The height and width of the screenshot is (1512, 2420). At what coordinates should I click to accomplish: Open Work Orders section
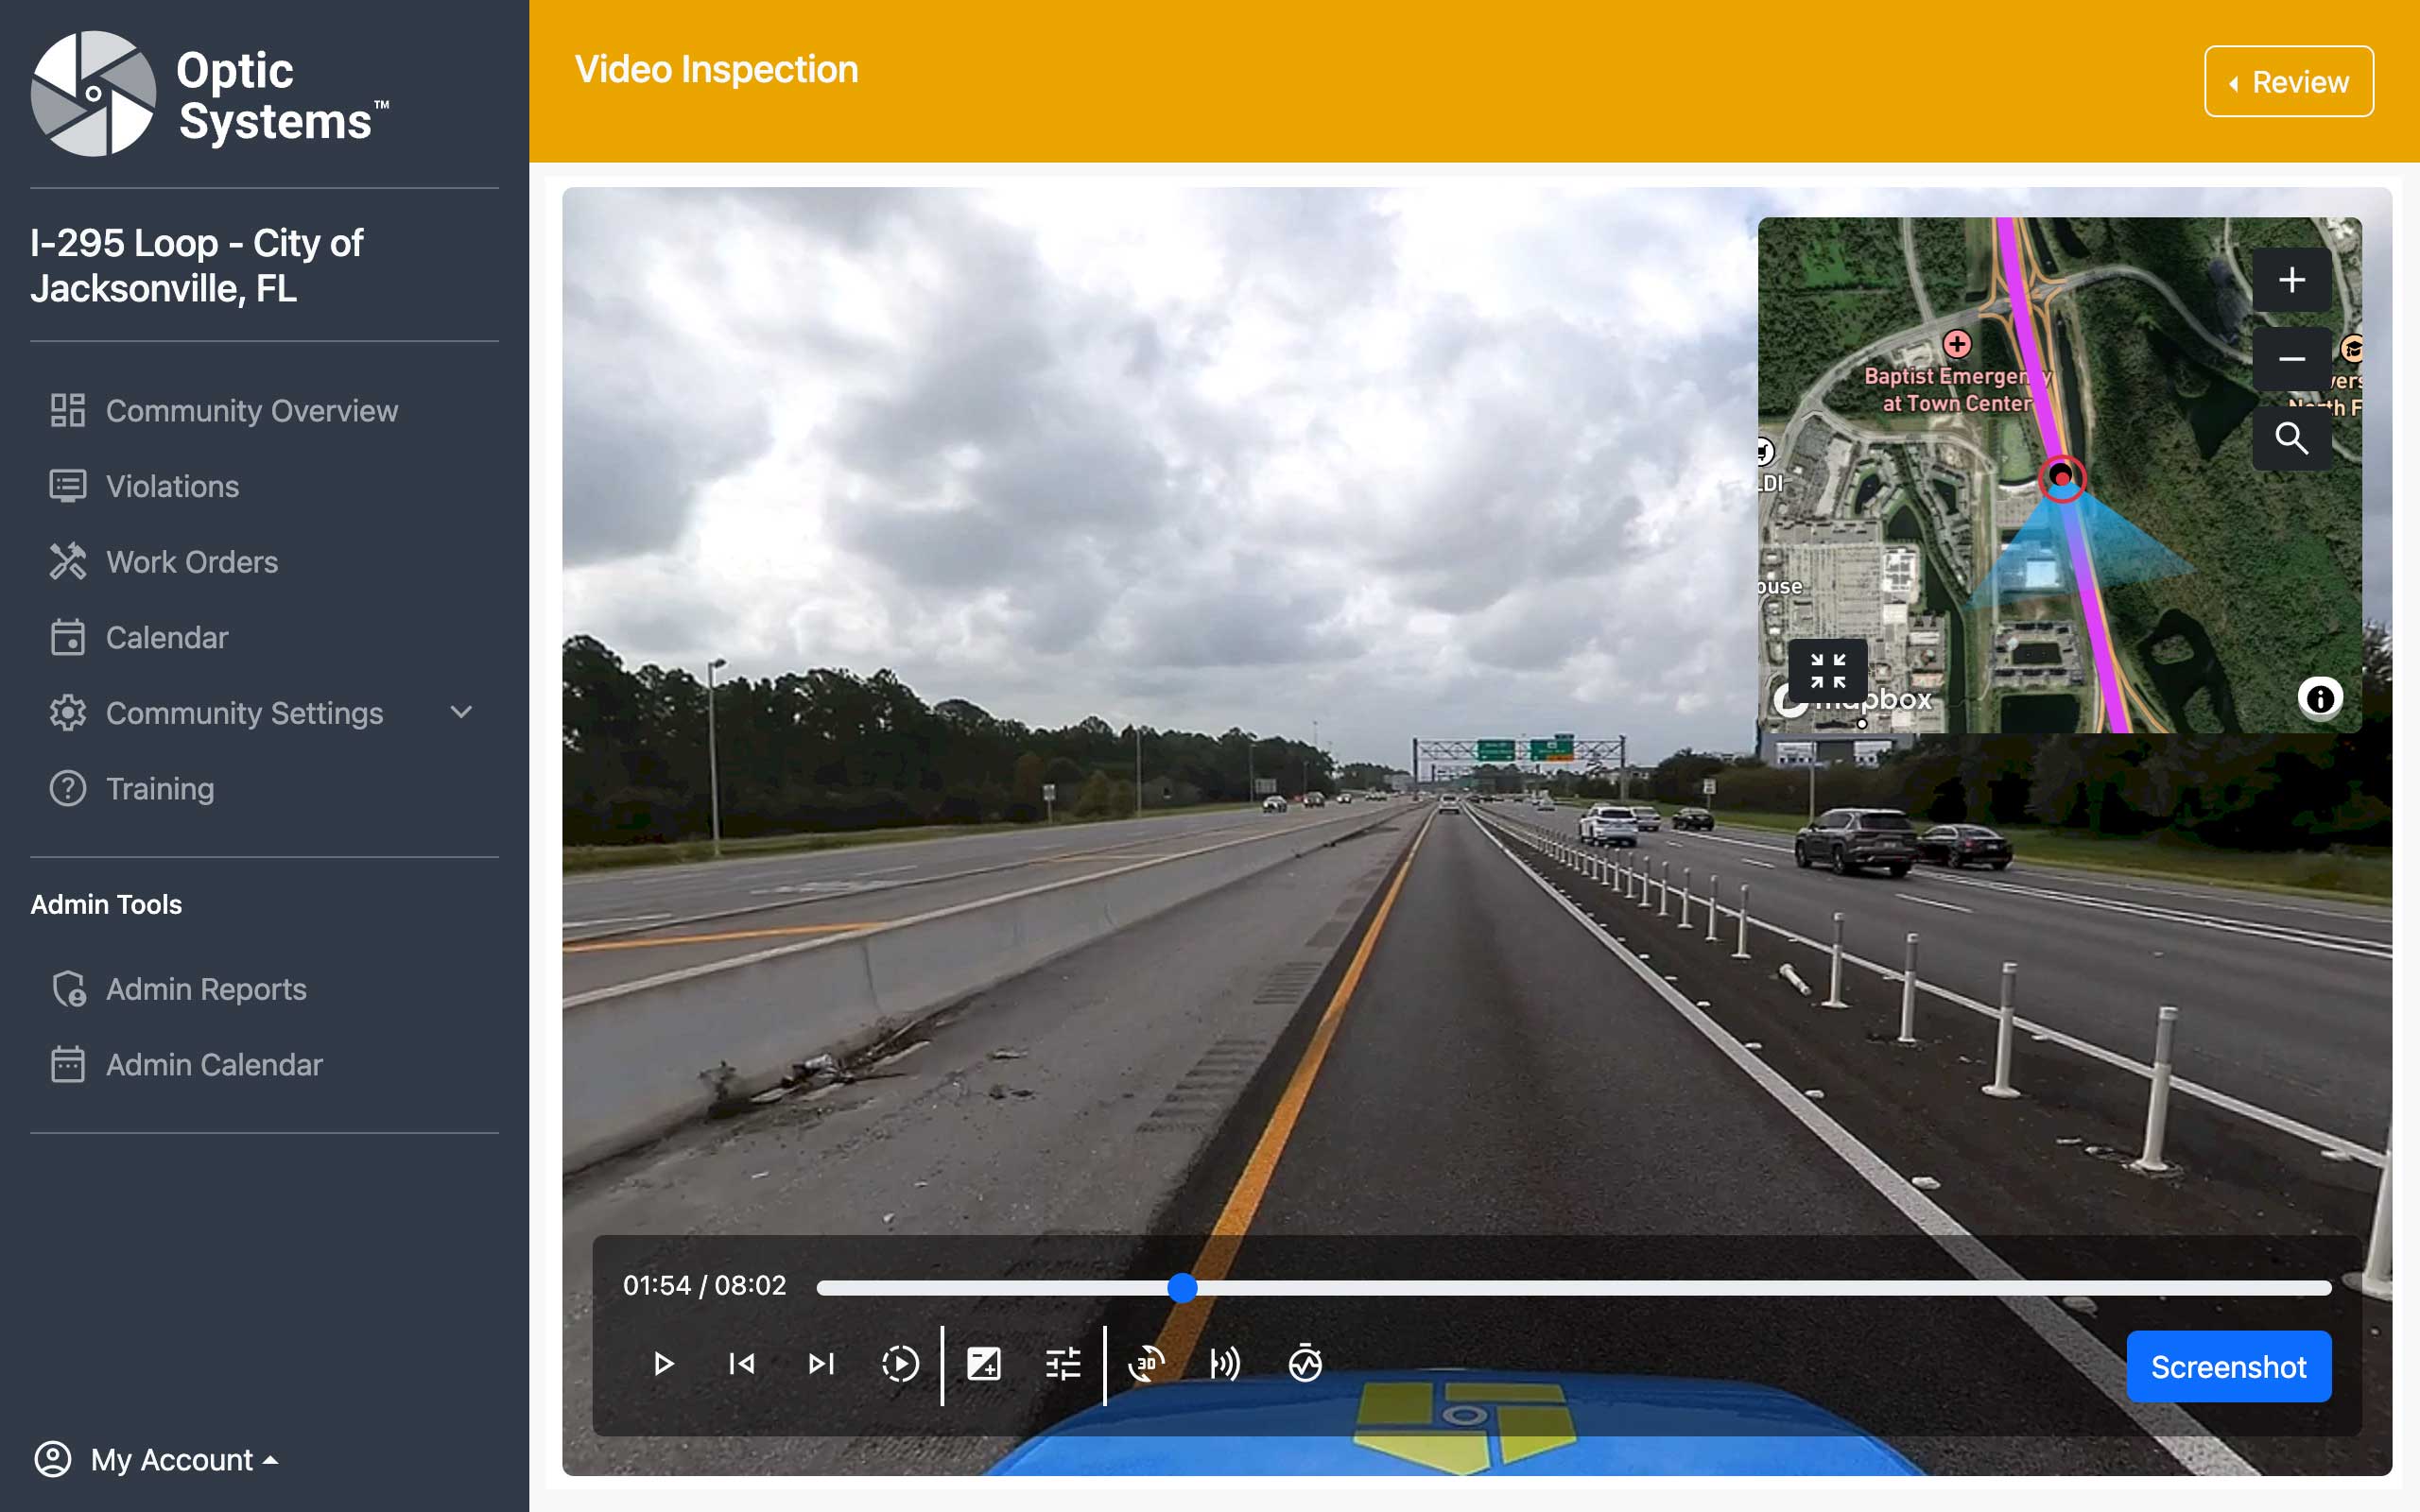(192, 562)
